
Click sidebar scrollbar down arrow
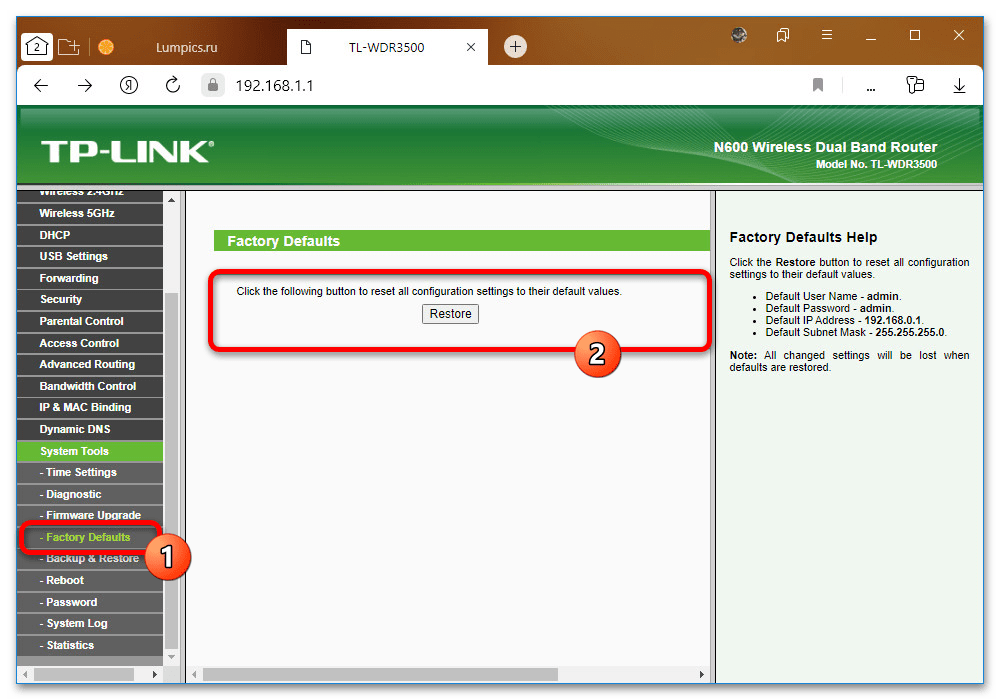point(170,656)
